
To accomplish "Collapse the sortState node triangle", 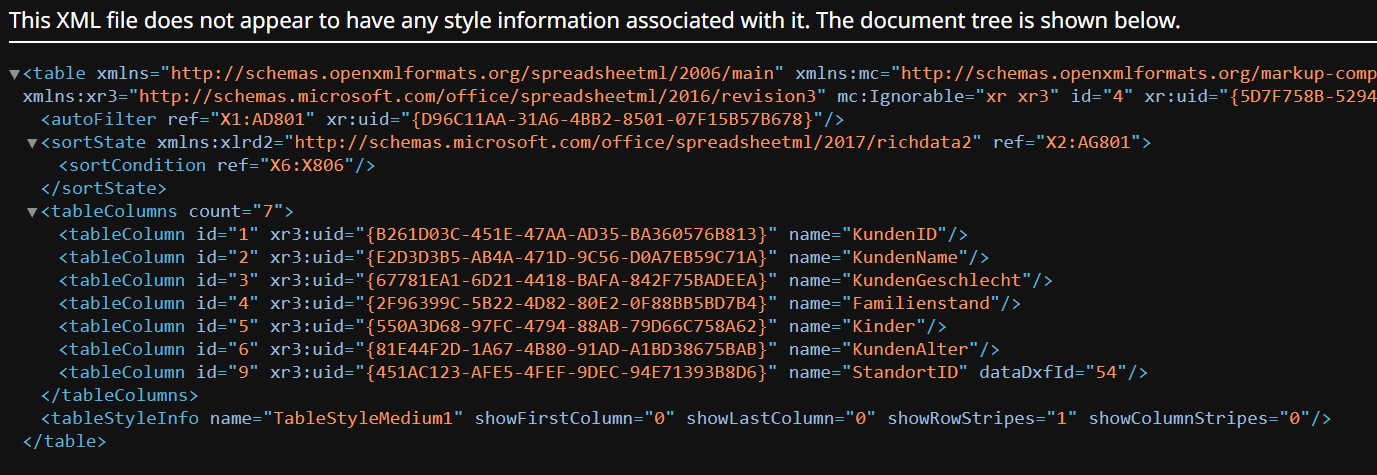I will (32, 143).
